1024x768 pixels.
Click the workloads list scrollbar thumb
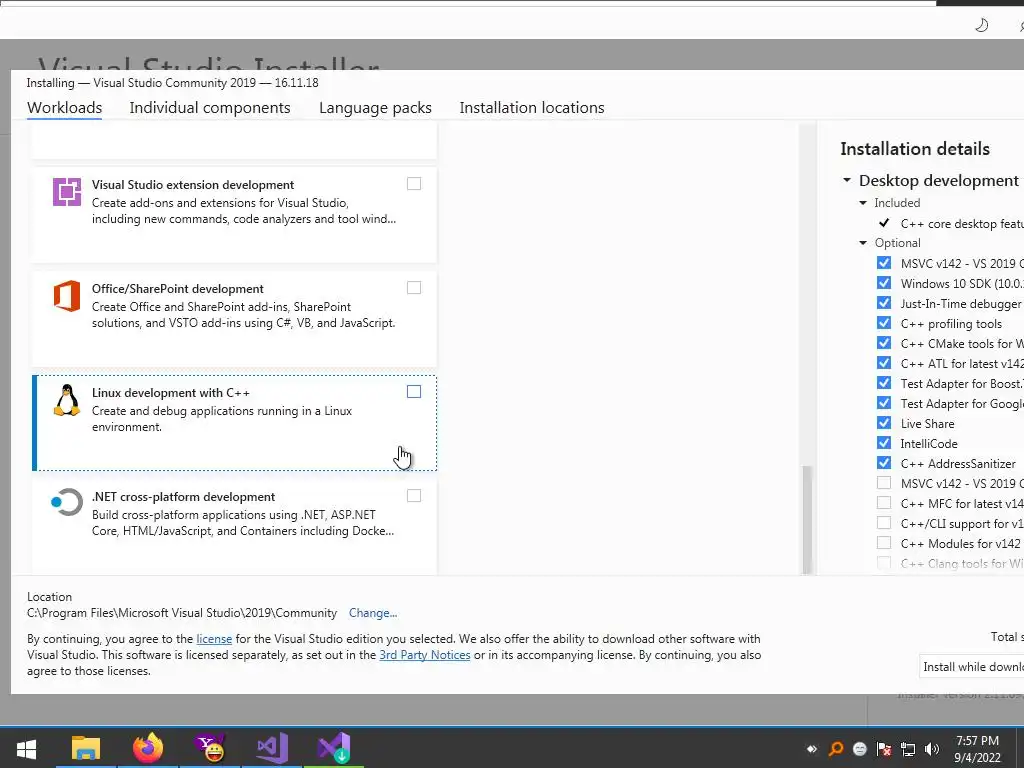(x=807, y=519)
